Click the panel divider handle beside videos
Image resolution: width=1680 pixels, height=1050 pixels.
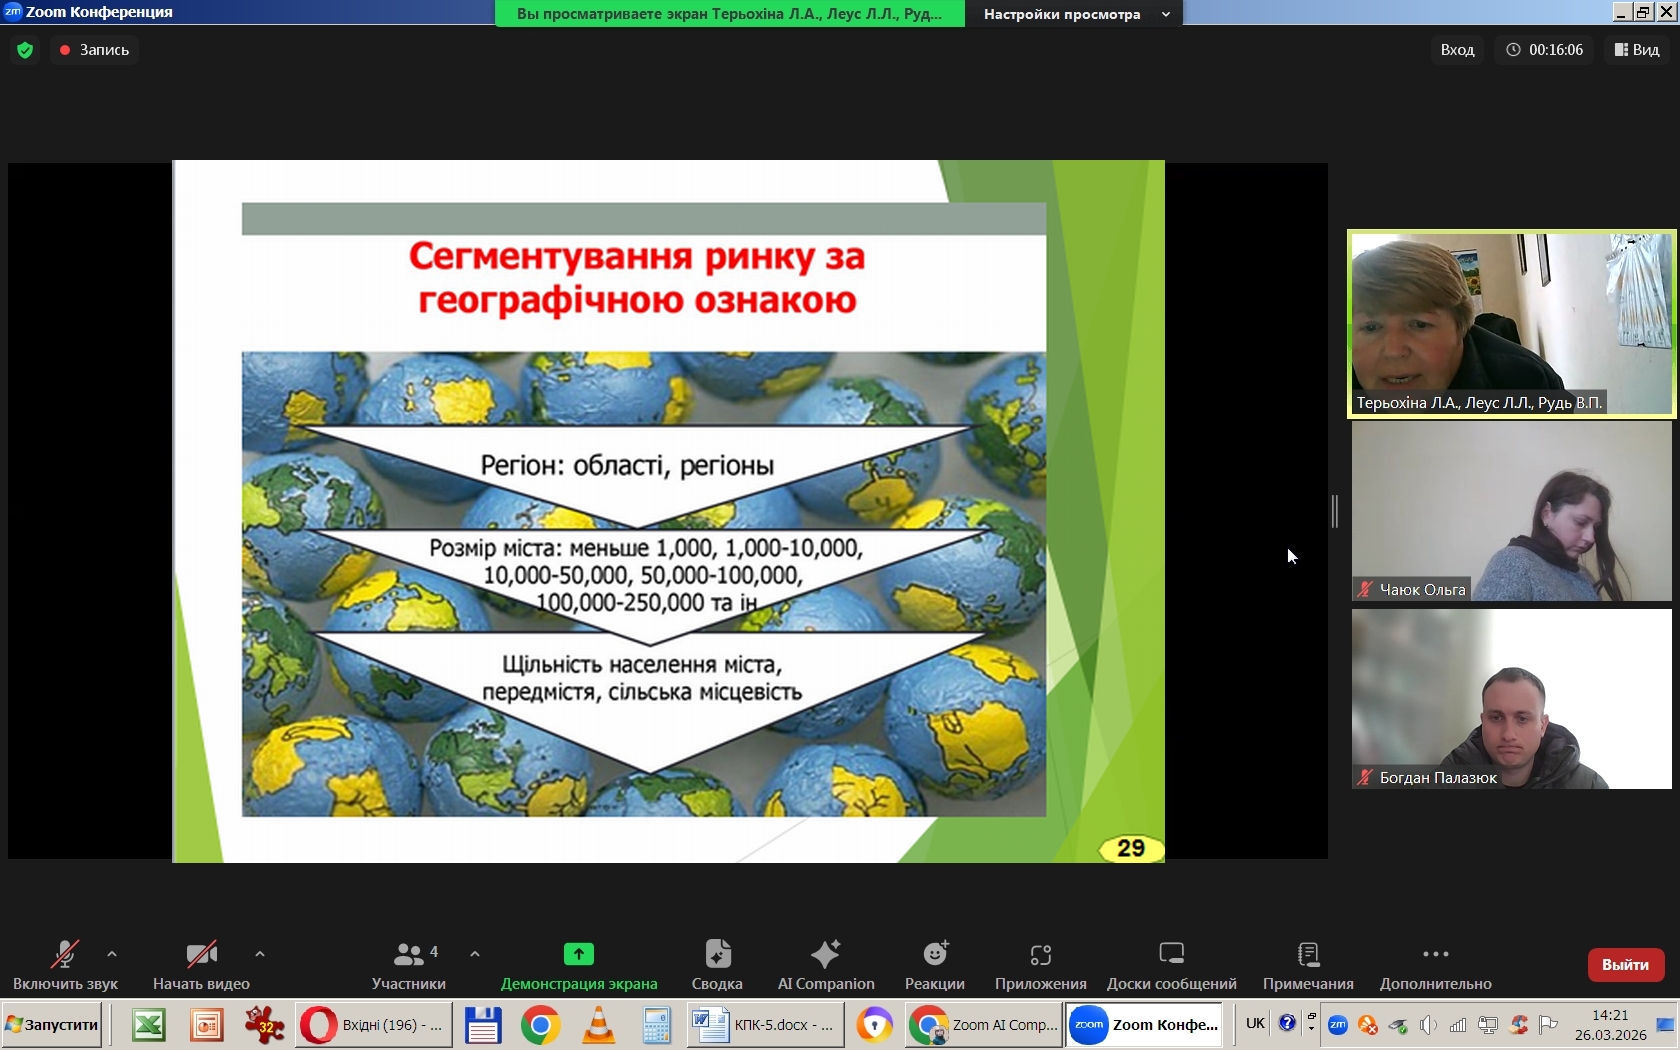[x=1335, y=511]
